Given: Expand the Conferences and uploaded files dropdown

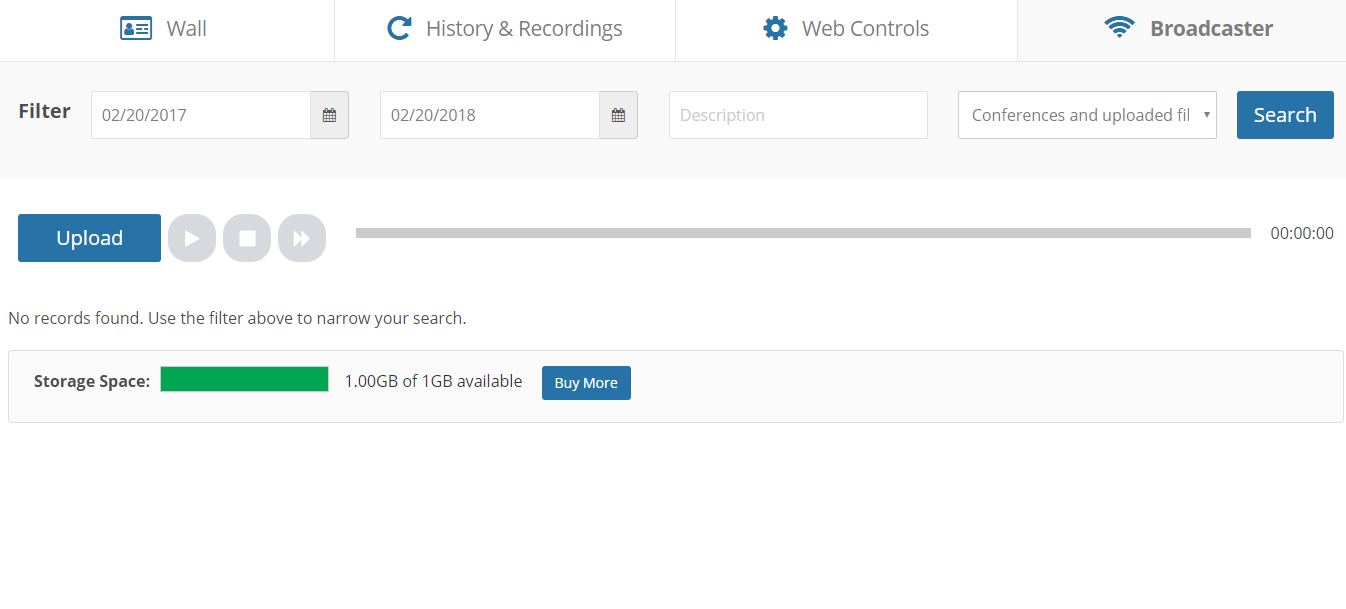Looking at the screenshot, I should (1087, 115).
